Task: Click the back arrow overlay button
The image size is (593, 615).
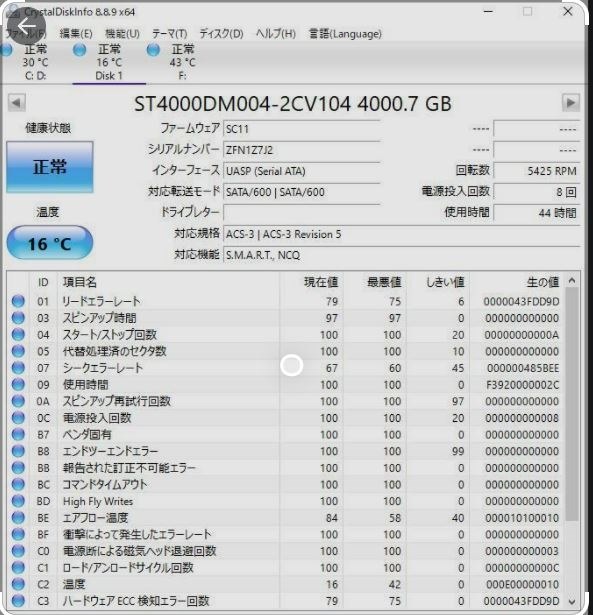Action: tap(26, 26)
